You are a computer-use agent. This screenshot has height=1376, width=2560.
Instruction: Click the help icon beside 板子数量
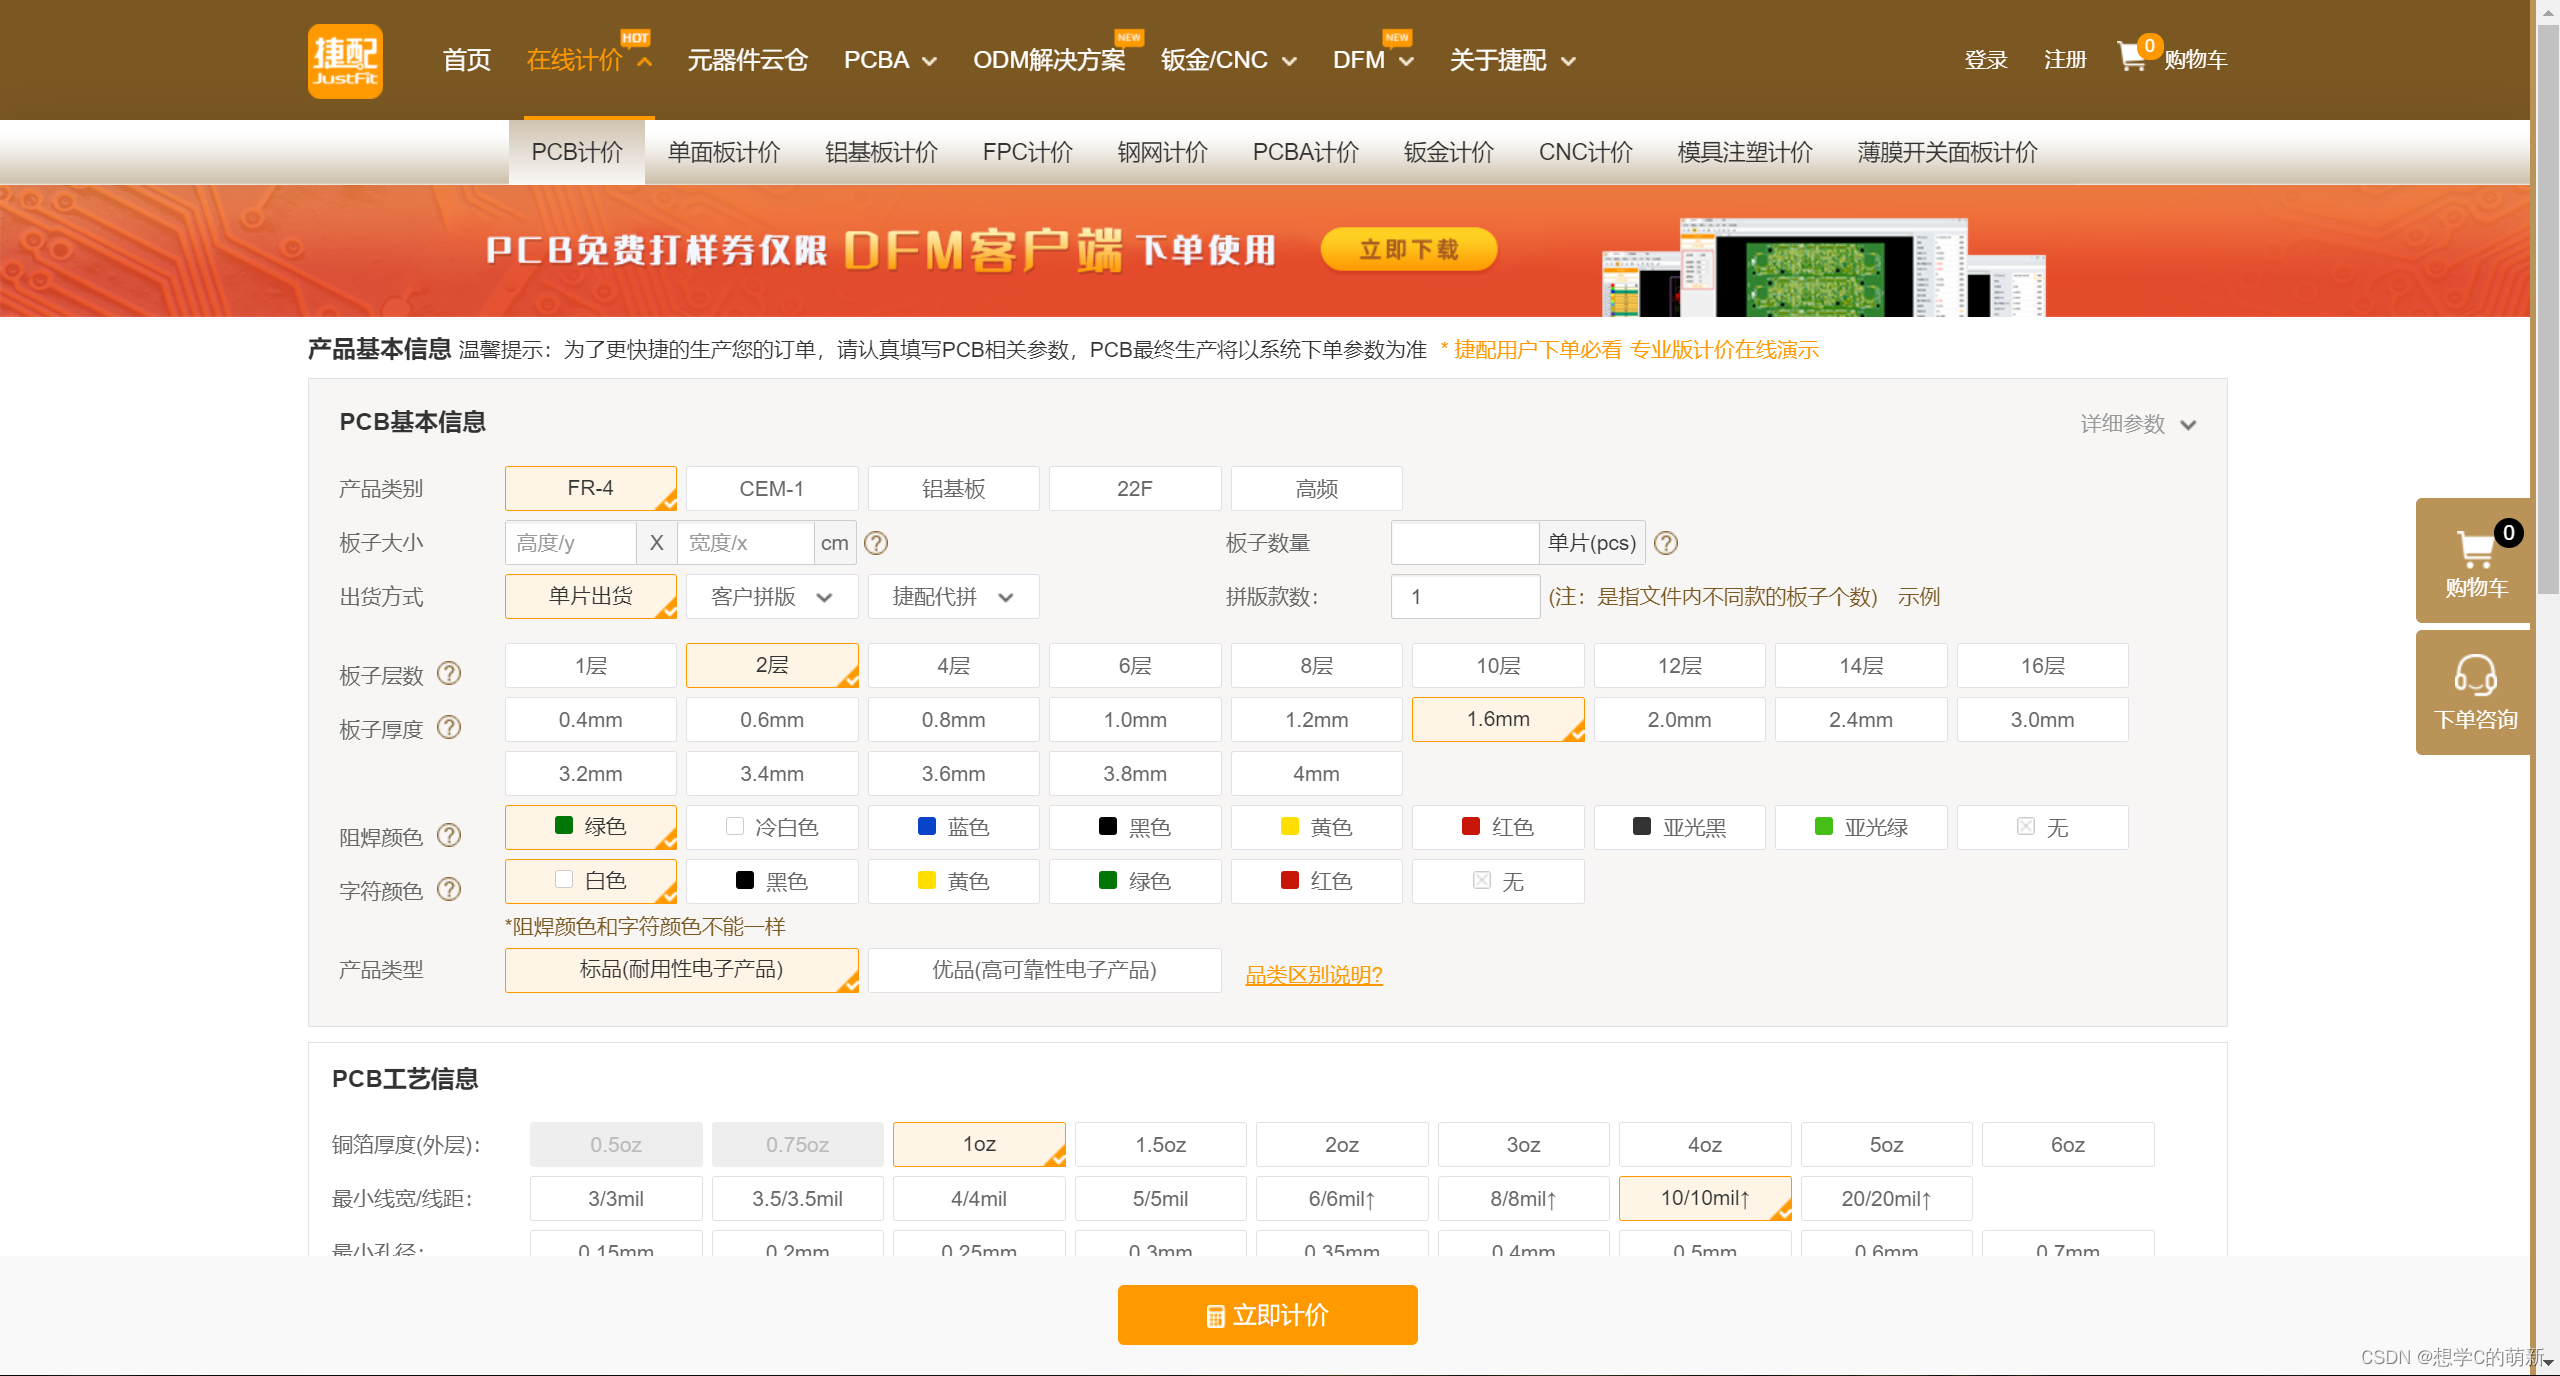tap(1666, 543)
